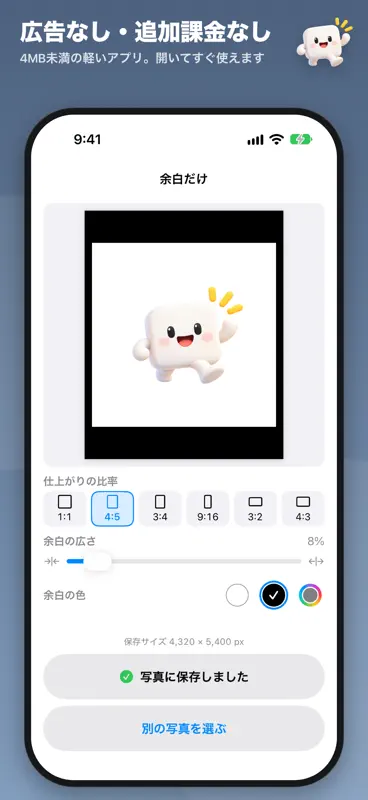Image resolution: width=368 pixels, height=800 pixels.
Task: Click the Wi-Fi status icon
Action: pos(277,139)
